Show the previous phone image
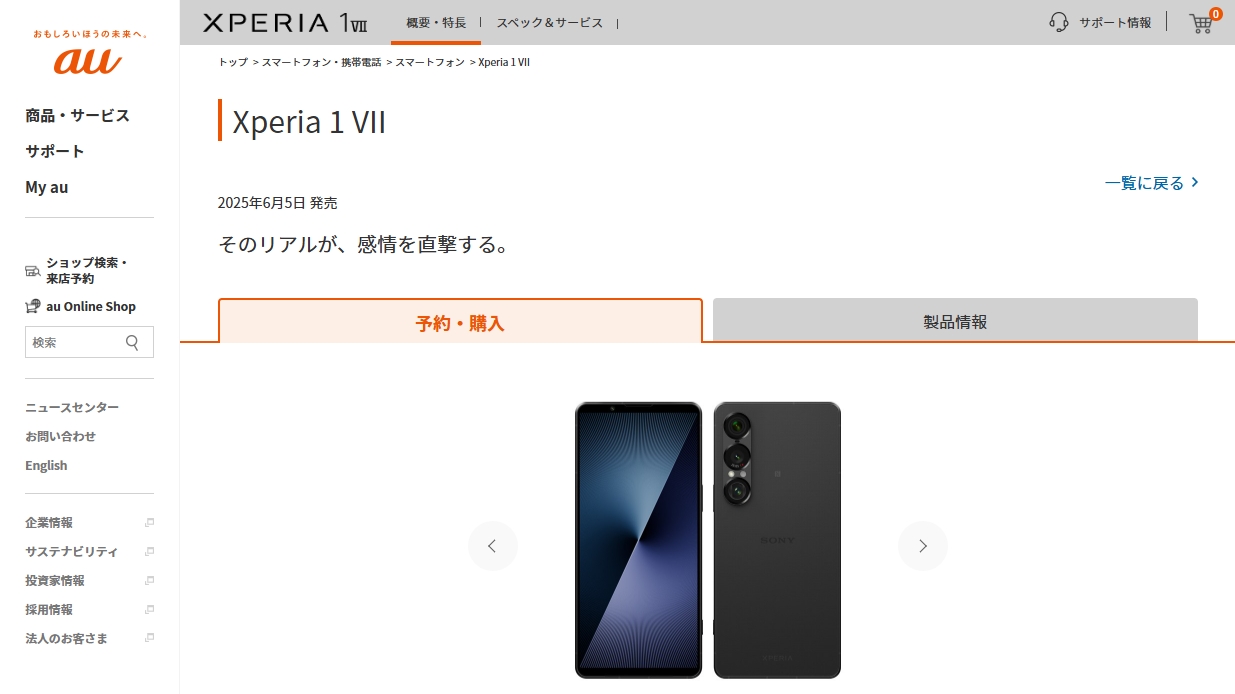The width and height of the screenshot is (1235, 694). click(493, 546)
